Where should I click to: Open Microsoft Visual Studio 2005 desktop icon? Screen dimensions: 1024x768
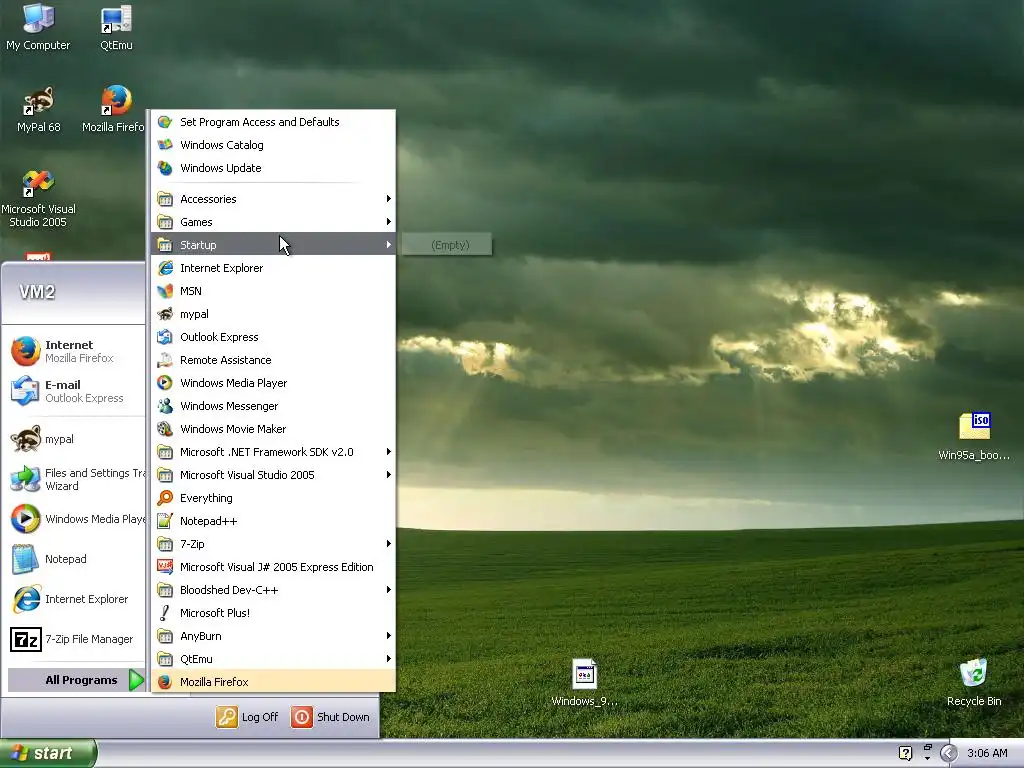(38, 198)
